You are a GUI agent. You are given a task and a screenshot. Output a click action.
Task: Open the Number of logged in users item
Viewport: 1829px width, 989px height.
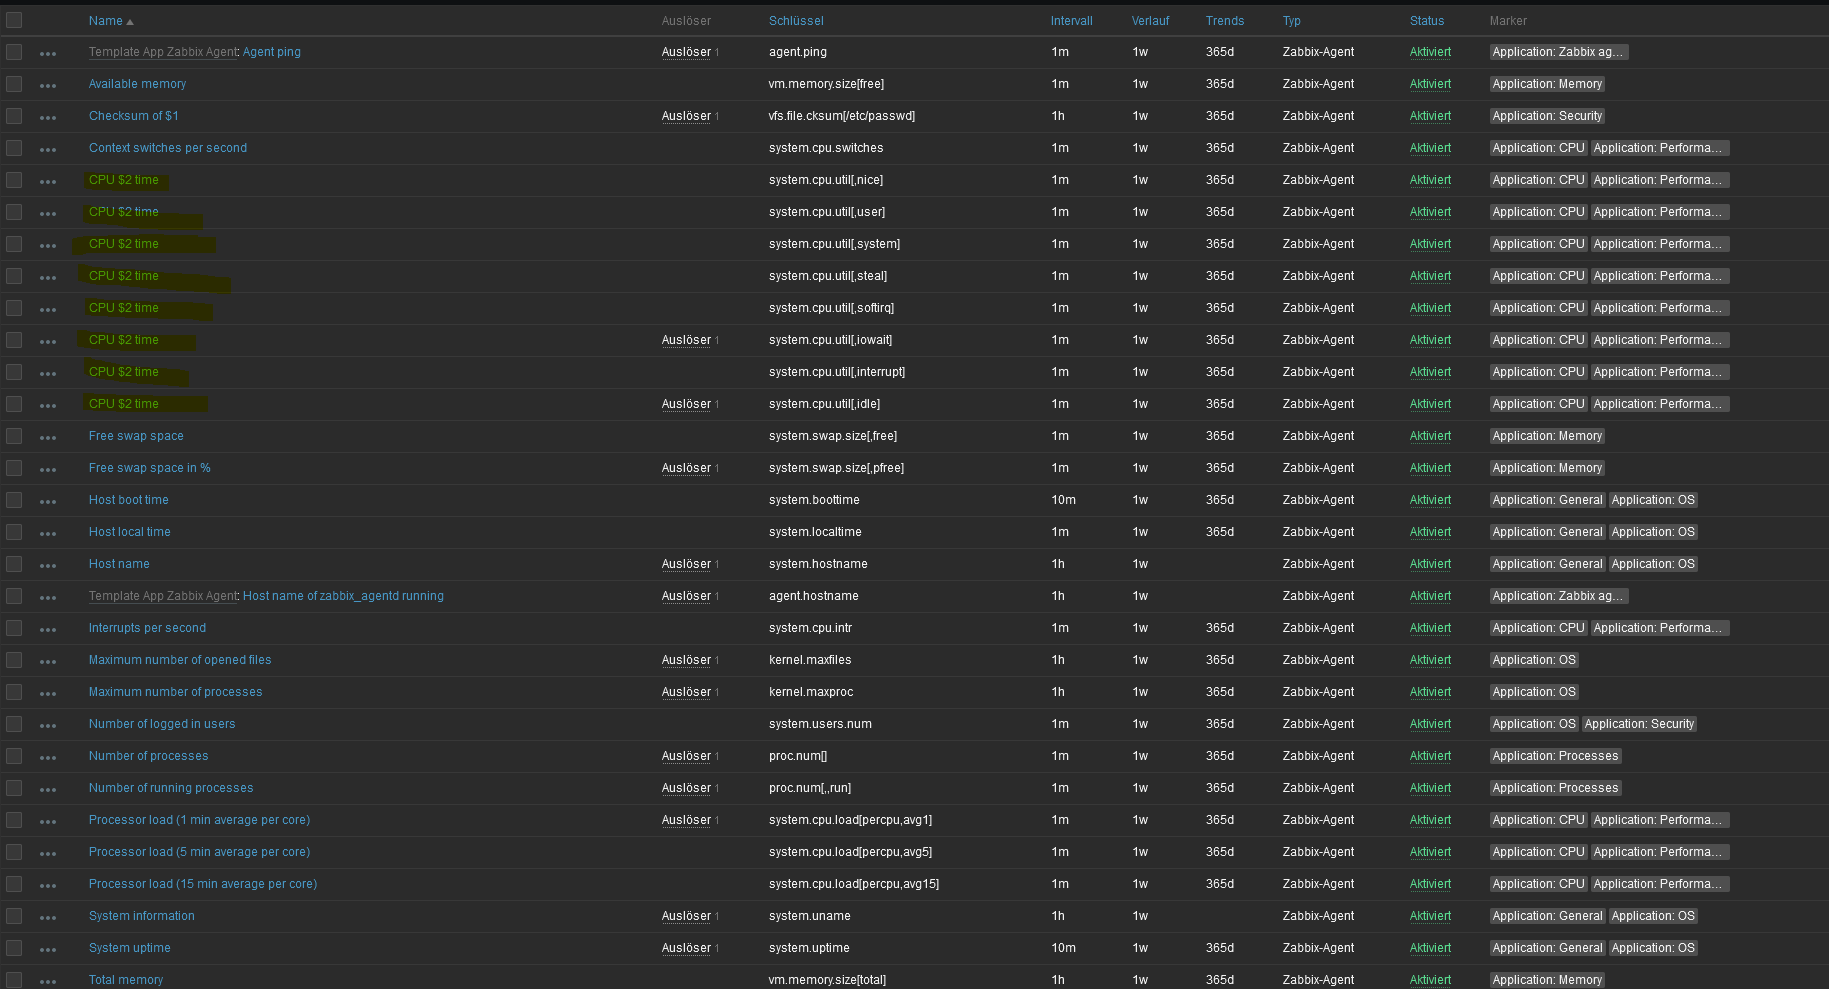[x=162, y=724]
